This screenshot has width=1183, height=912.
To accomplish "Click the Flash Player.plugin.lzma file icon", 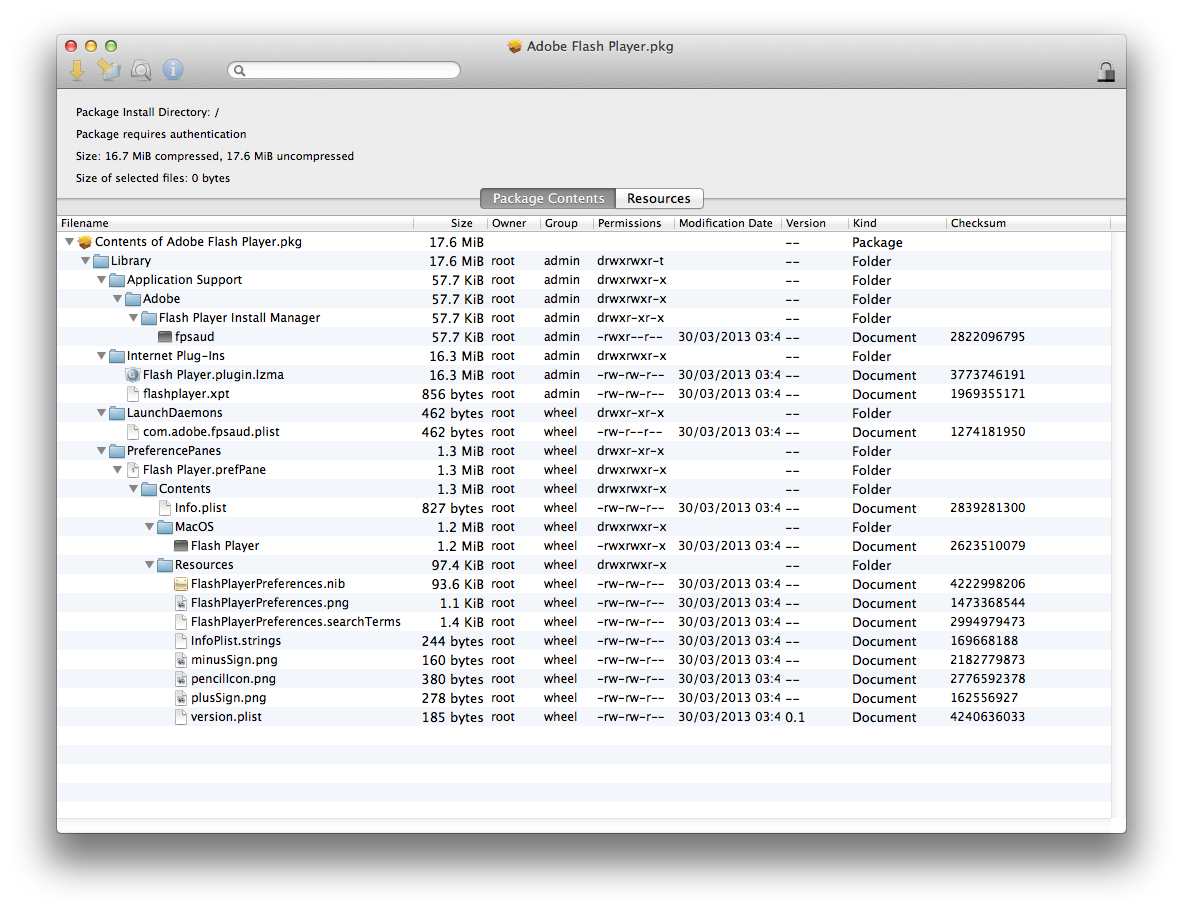I will coord(133,375).
